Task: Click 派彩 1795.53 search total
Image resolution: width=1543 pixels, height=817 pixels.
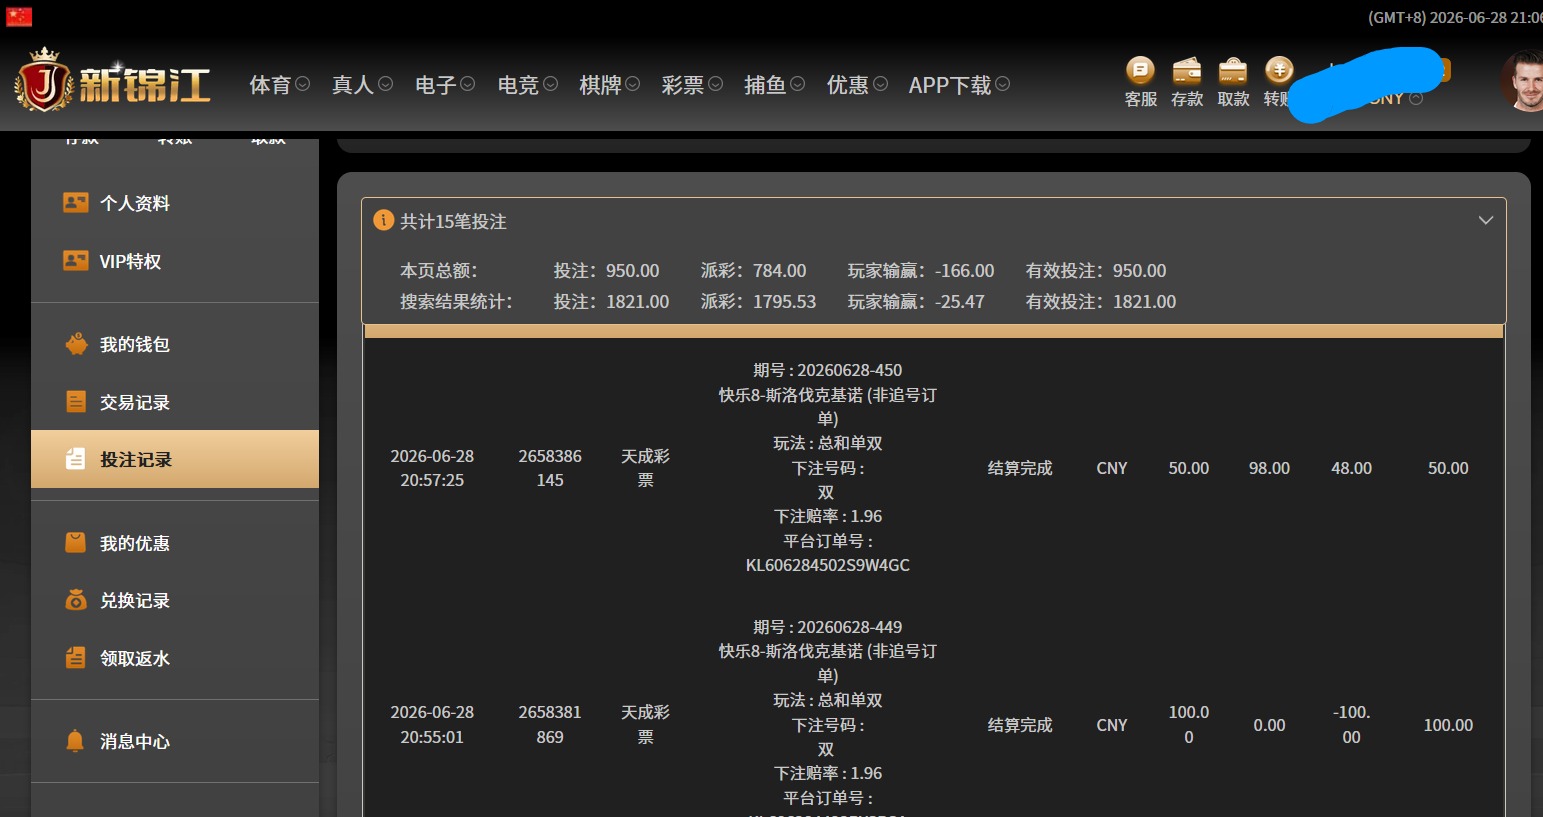Action: pos(758,301)
